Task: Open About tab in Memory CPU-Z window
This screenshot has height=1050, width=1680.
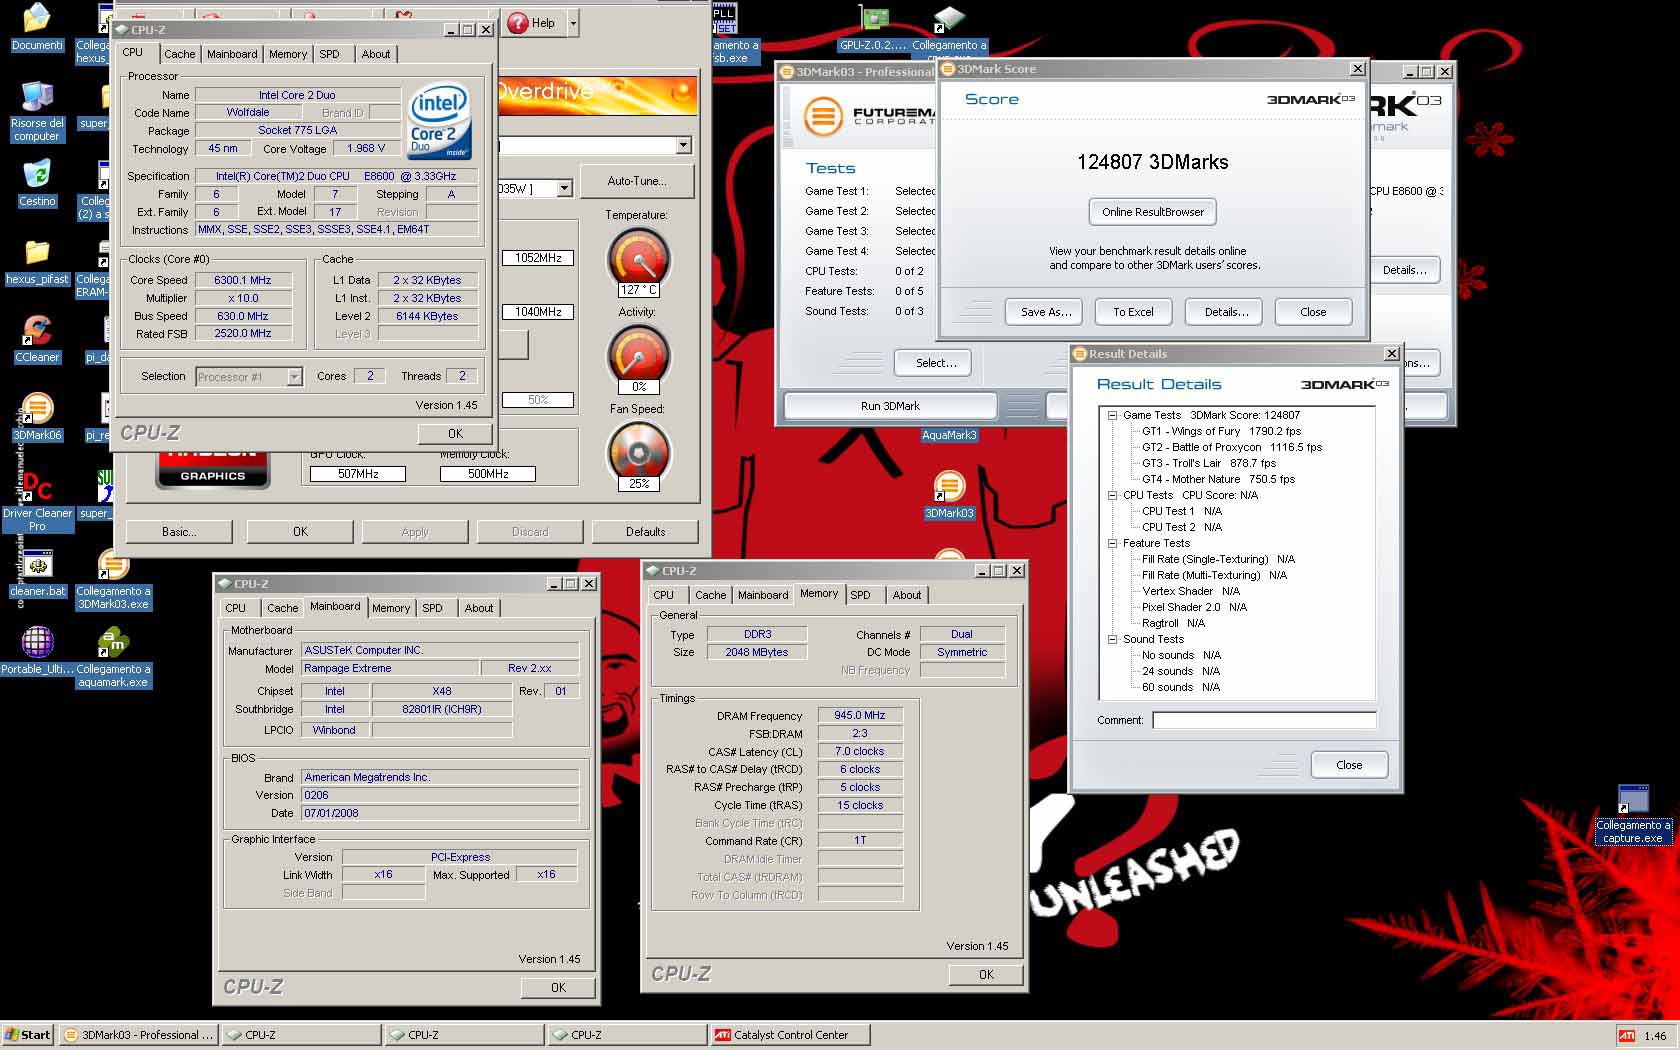Action: pos(907,595)
